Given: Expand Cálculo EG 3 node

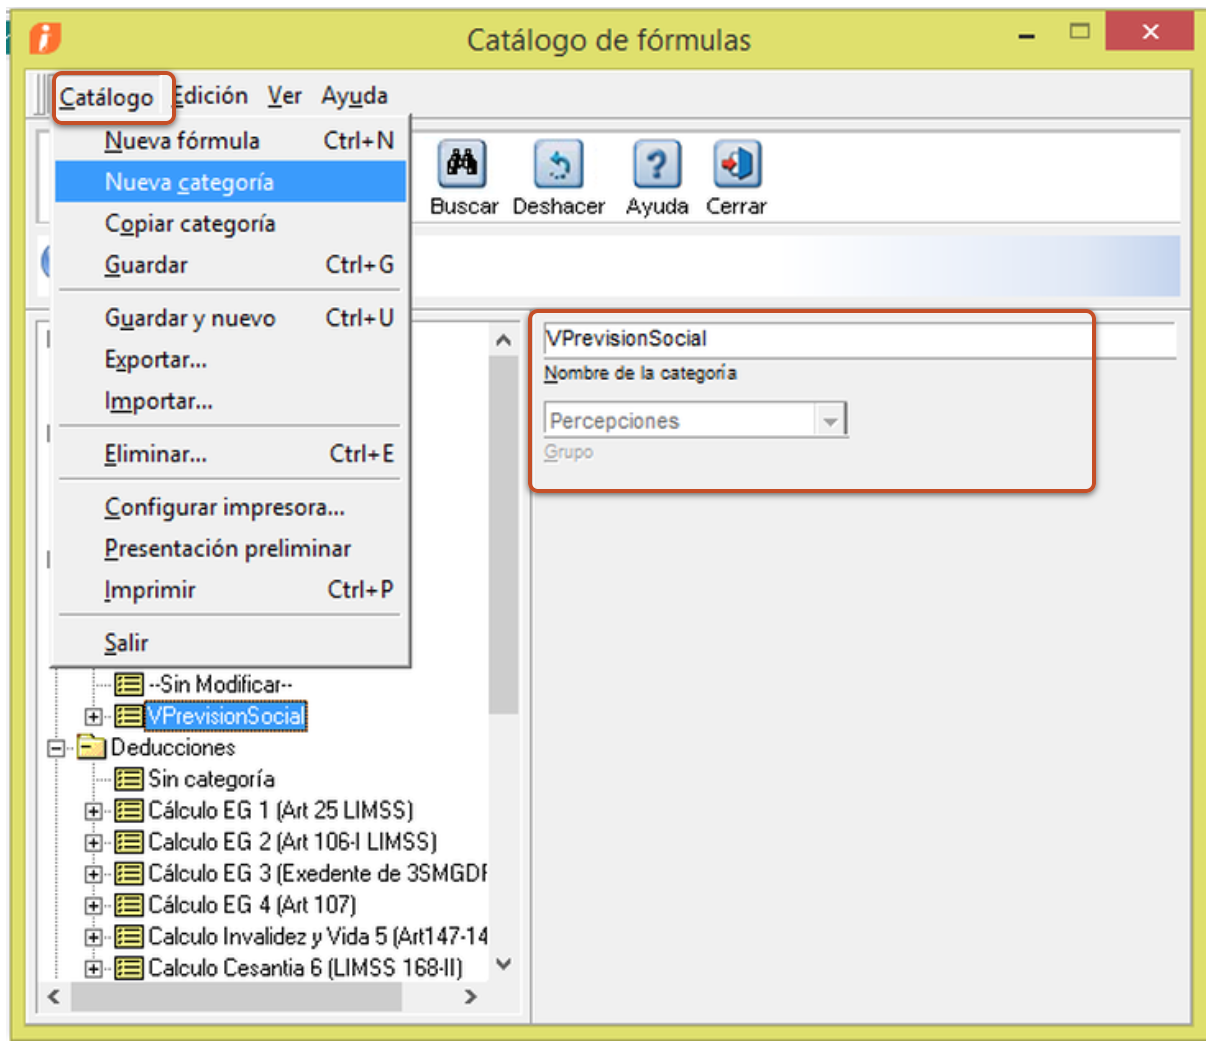Looking at the screenshot, I should coord(93,874).
